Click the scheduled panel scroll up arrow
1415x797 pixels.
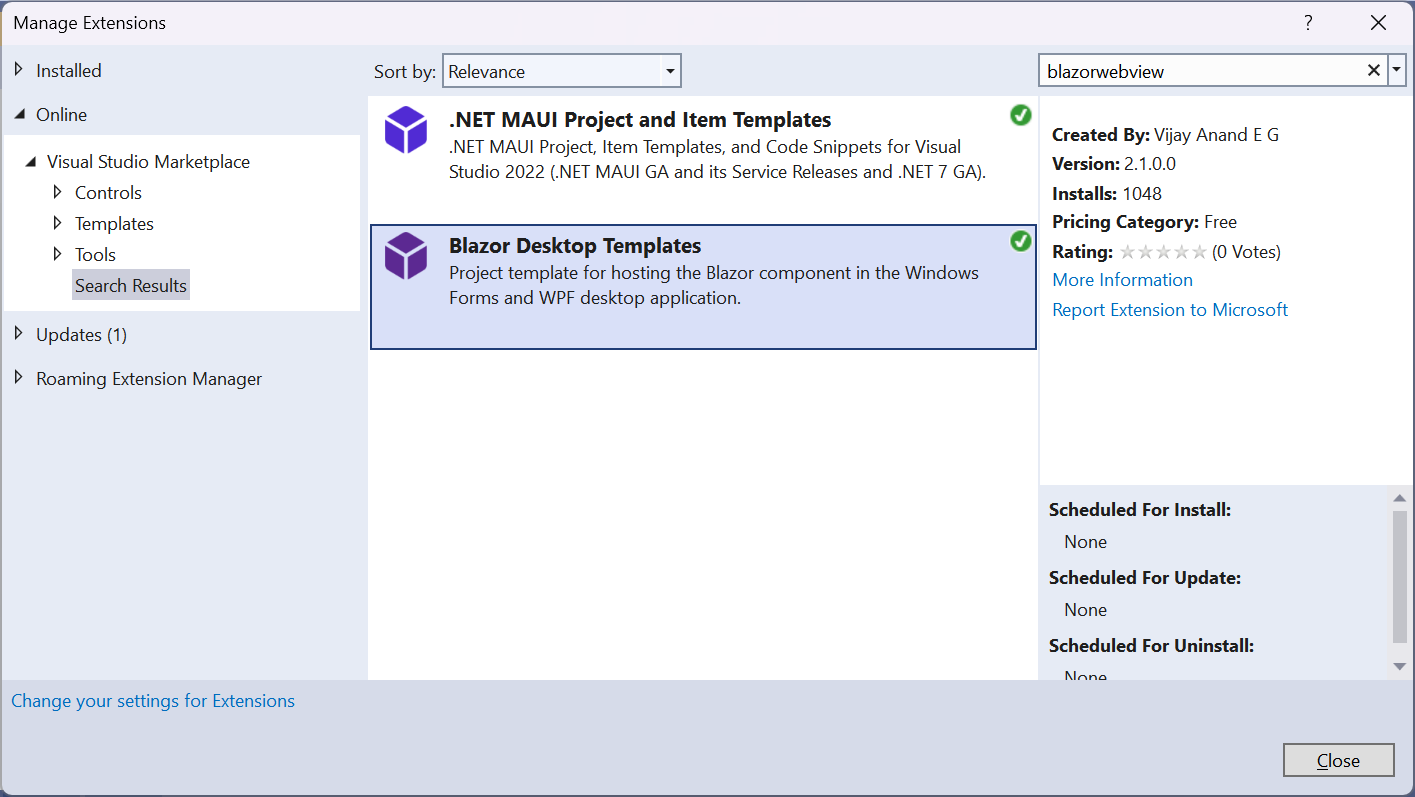(1400, 497)
